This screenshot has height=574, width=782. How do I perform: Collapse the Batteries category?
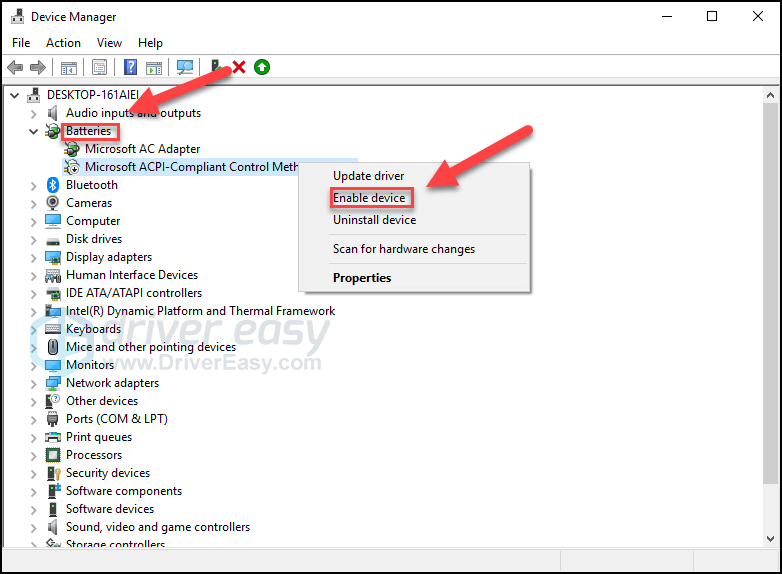click(33, 132)
